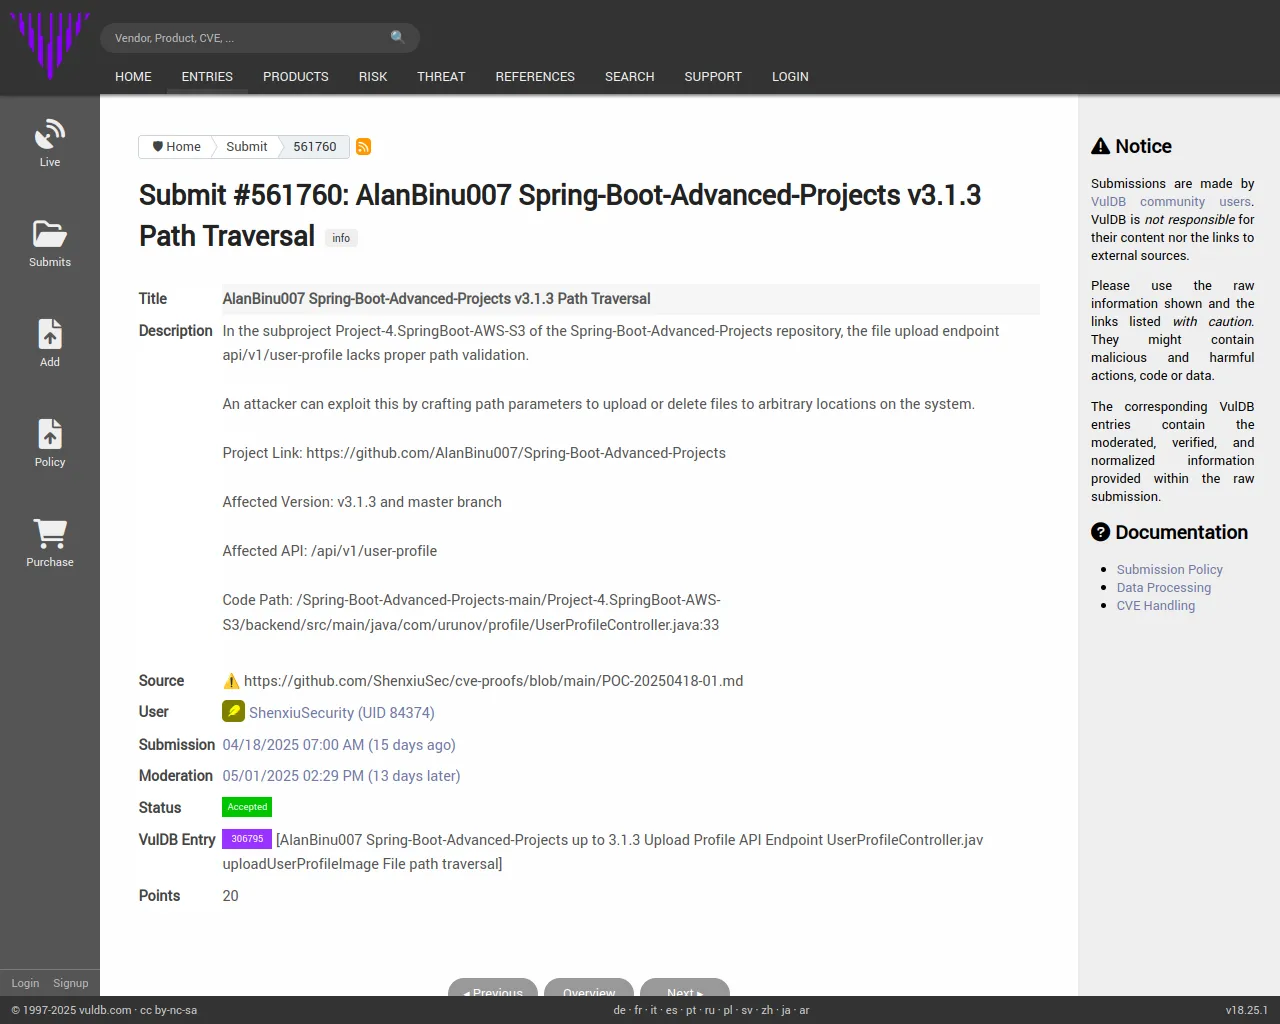Click the Submit breadcrumb
The height and width of the screenshot is (1024, 1280).
[x=246, y=147]
